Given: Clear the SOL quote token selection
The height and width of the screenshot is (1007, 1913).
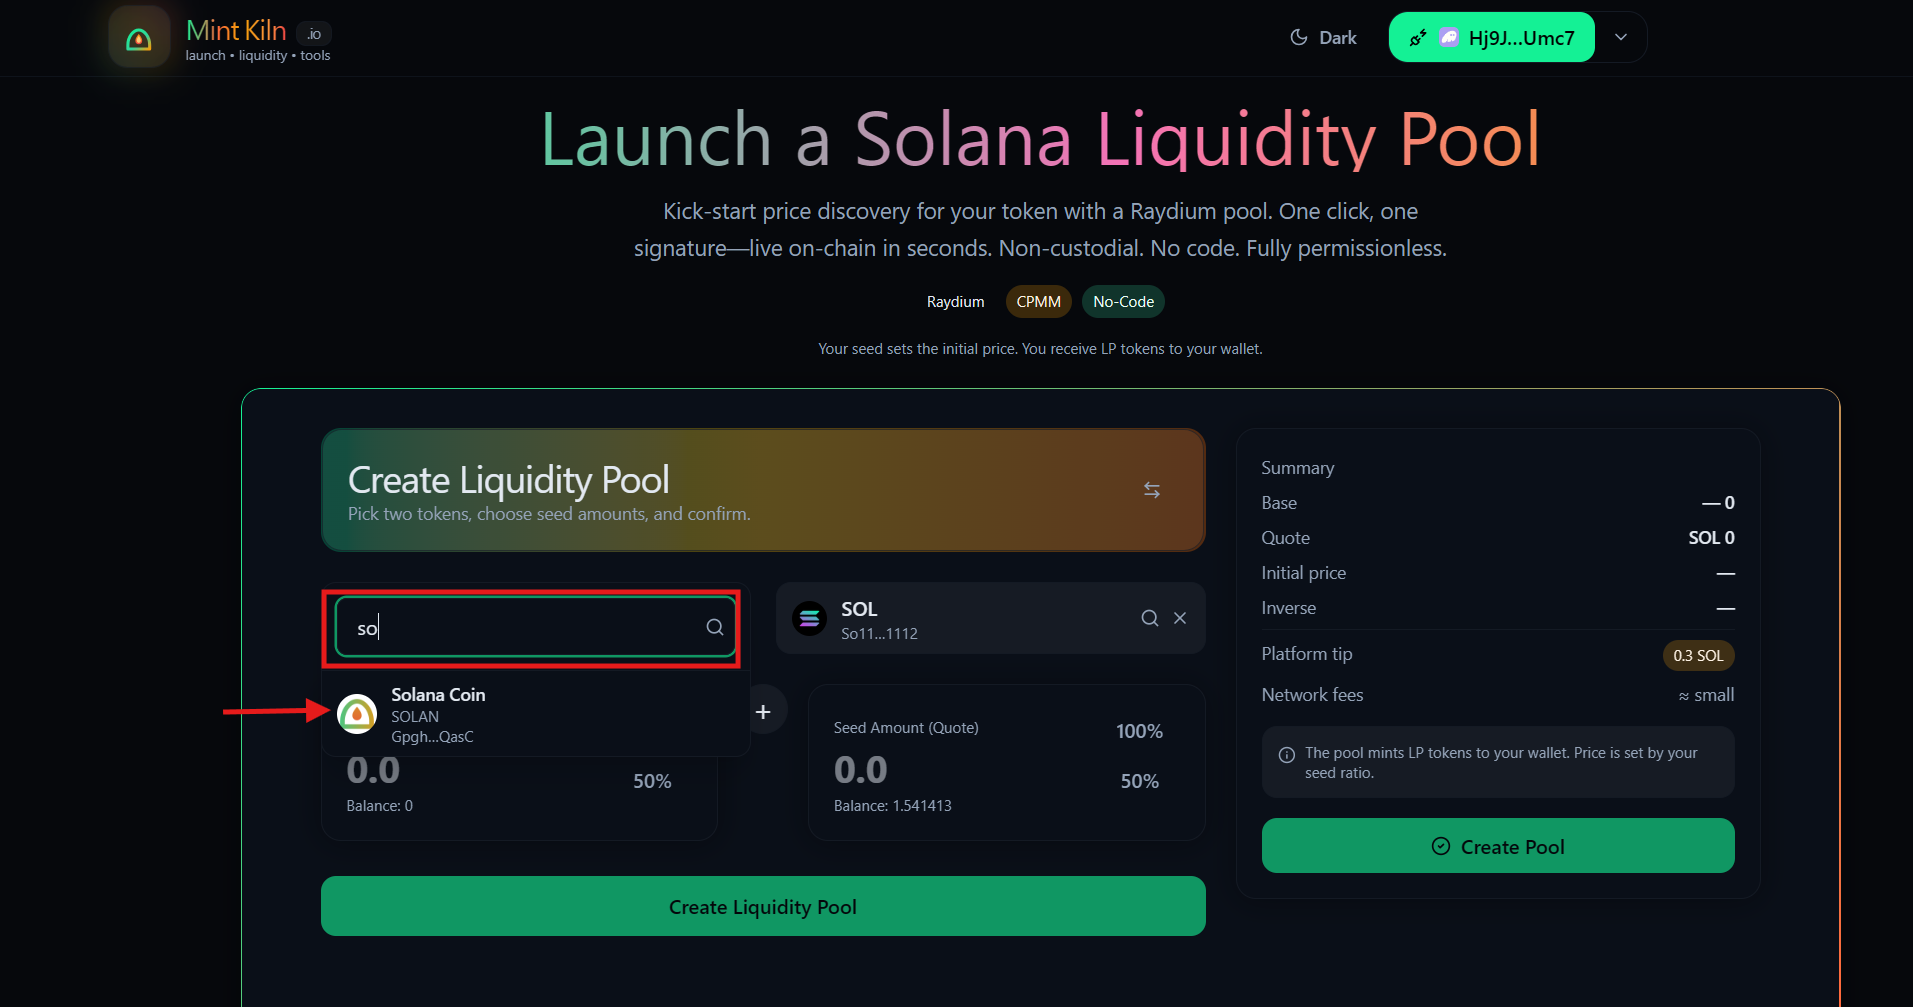Looking at the screenshot, I should click(x=1180, y=619).
